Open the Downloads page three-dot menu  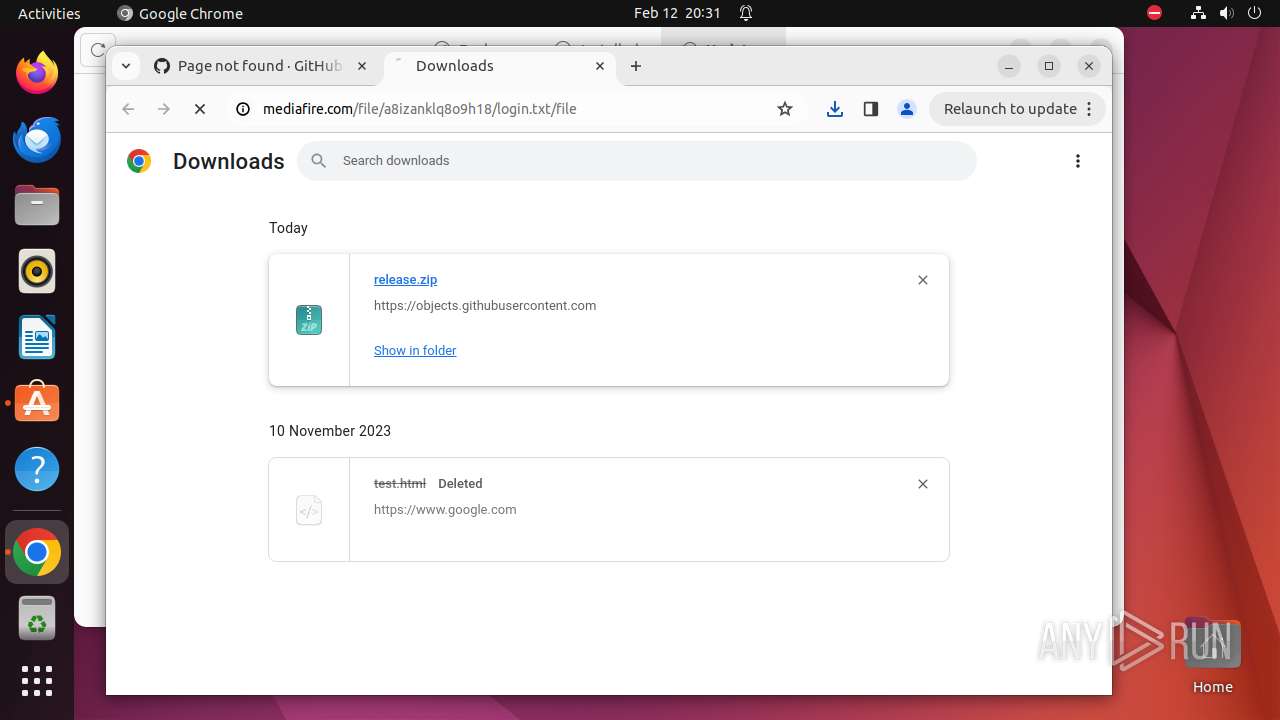click(1078, 161)
